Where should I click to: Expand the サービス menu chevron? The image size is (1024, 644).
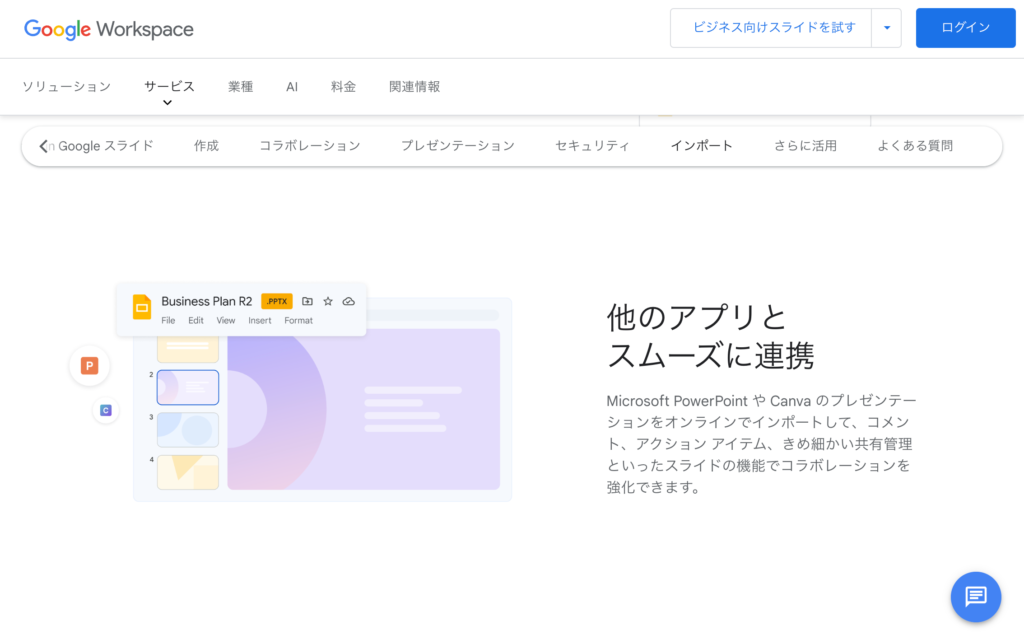pos(168,103)
